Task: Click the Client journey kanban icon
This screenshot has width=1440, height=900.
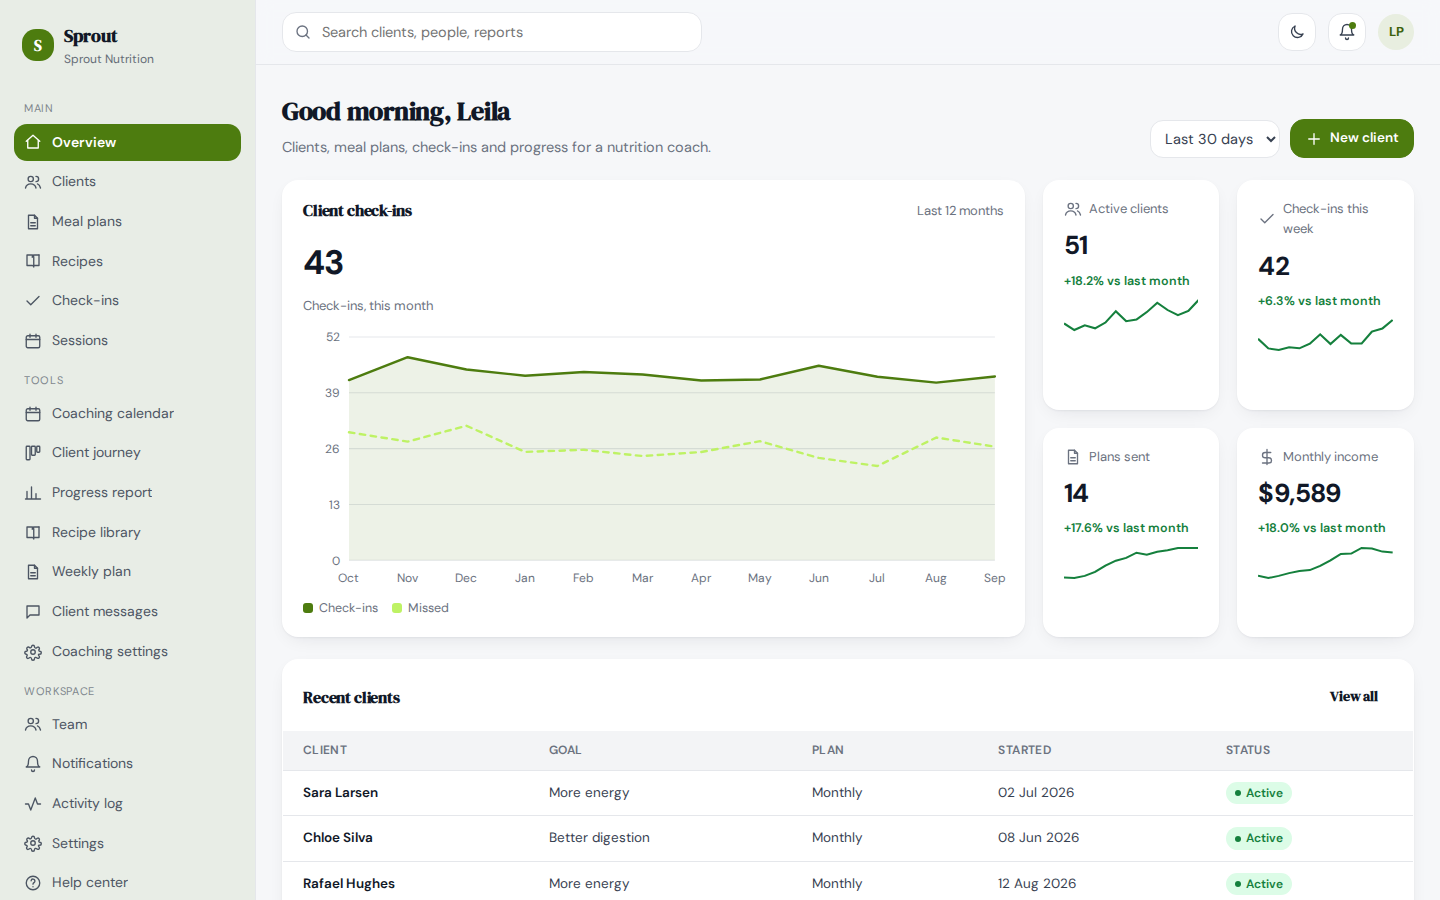Action: 33,453
